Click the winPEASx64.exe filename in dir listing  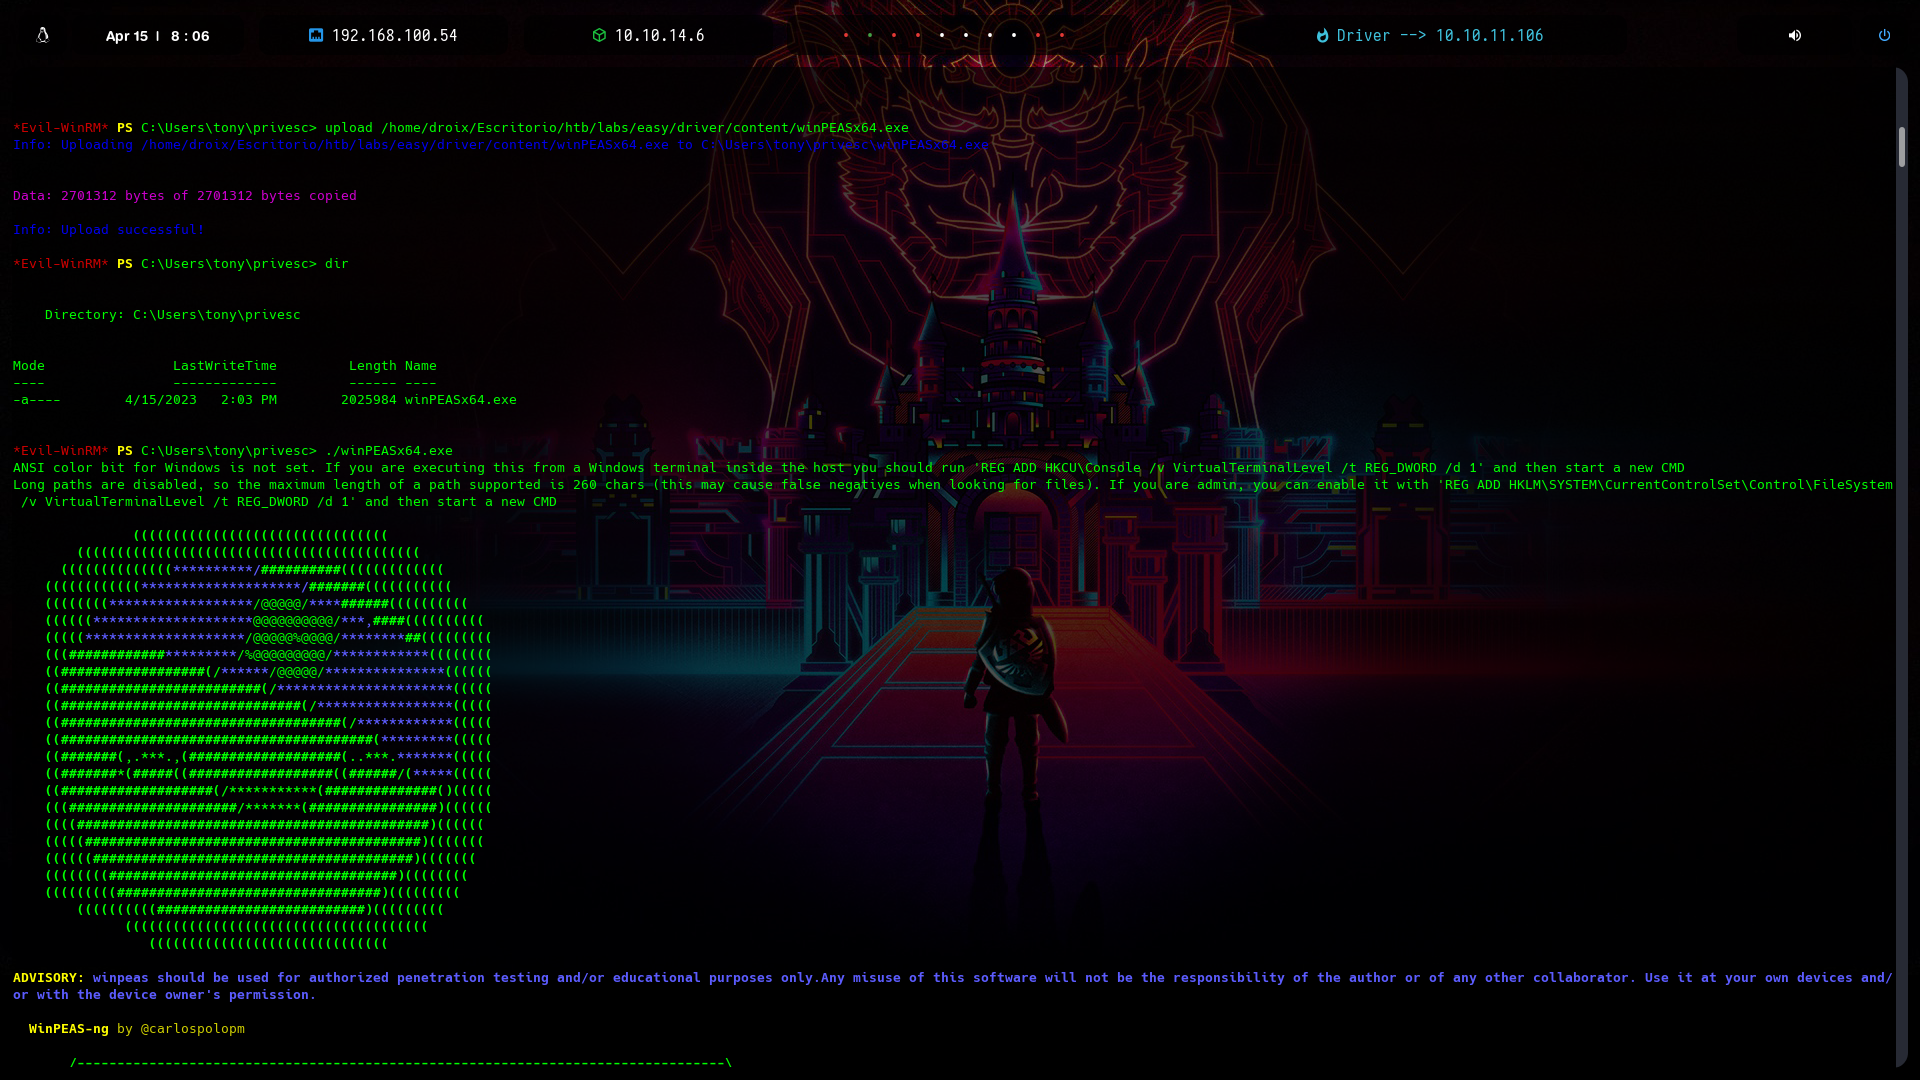point(460,400)
